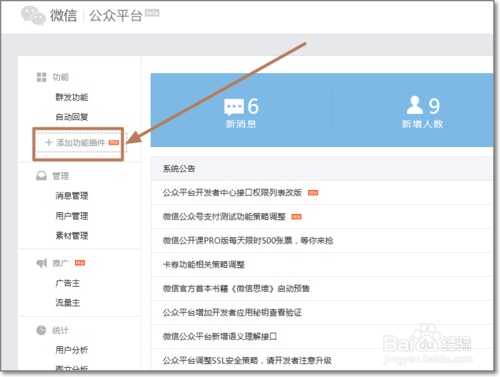
Task: Open 群发功能 in the sidebar
Action: [72, 97]
